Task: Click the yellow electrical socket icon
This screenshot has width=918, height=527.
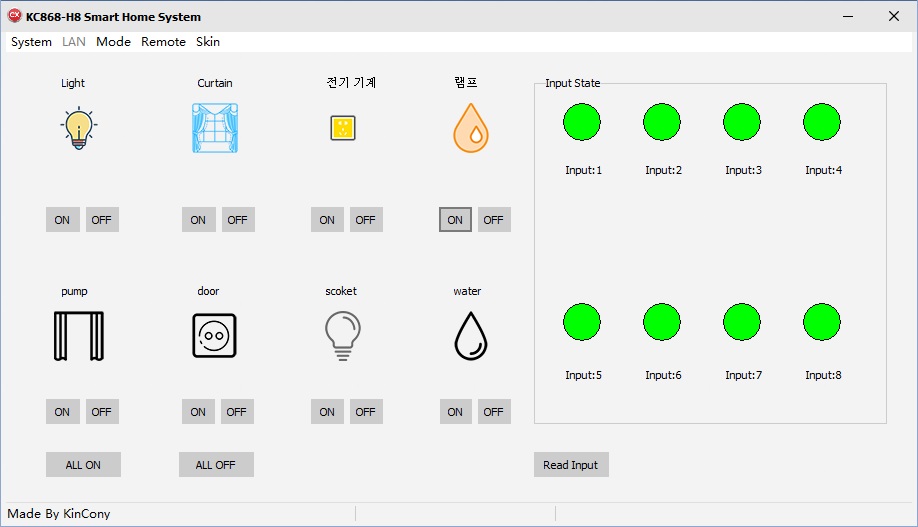Action: (343, 128)
